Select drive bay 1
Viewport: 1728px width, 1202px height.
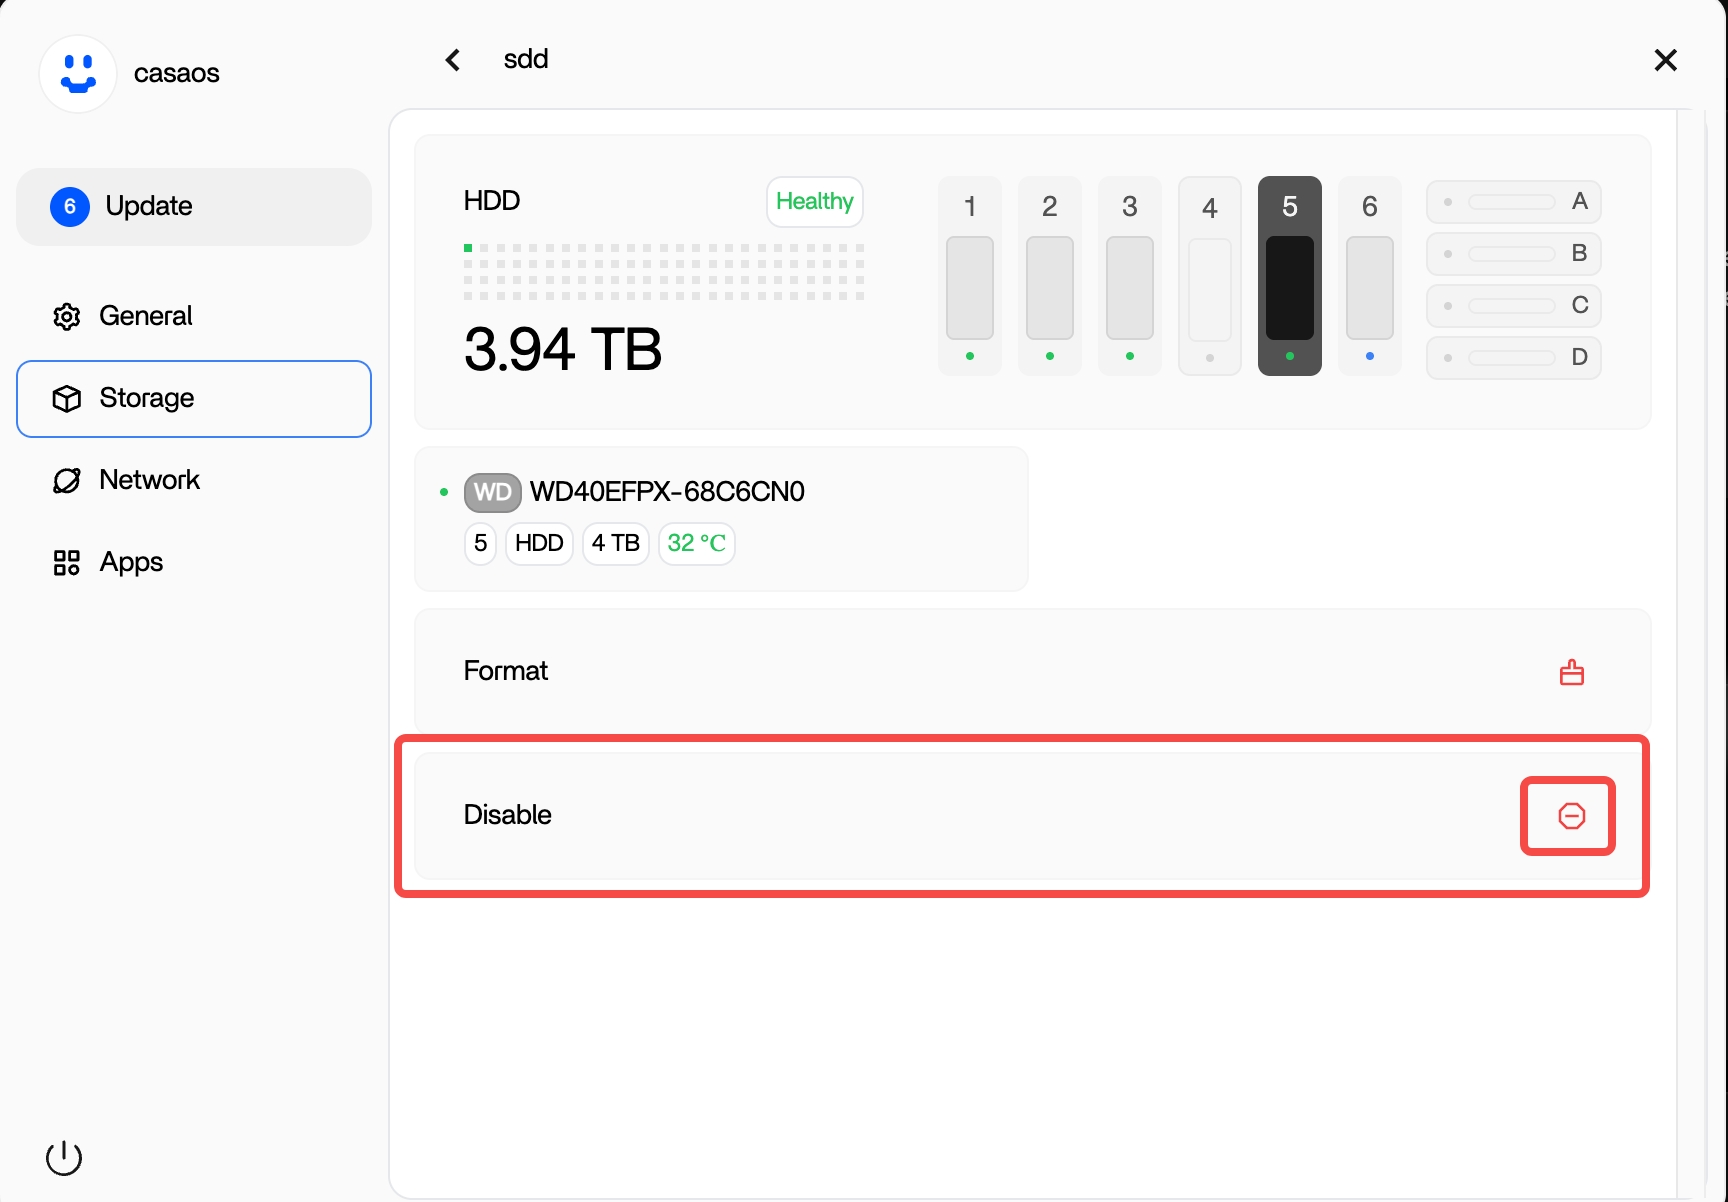[969, 277]
